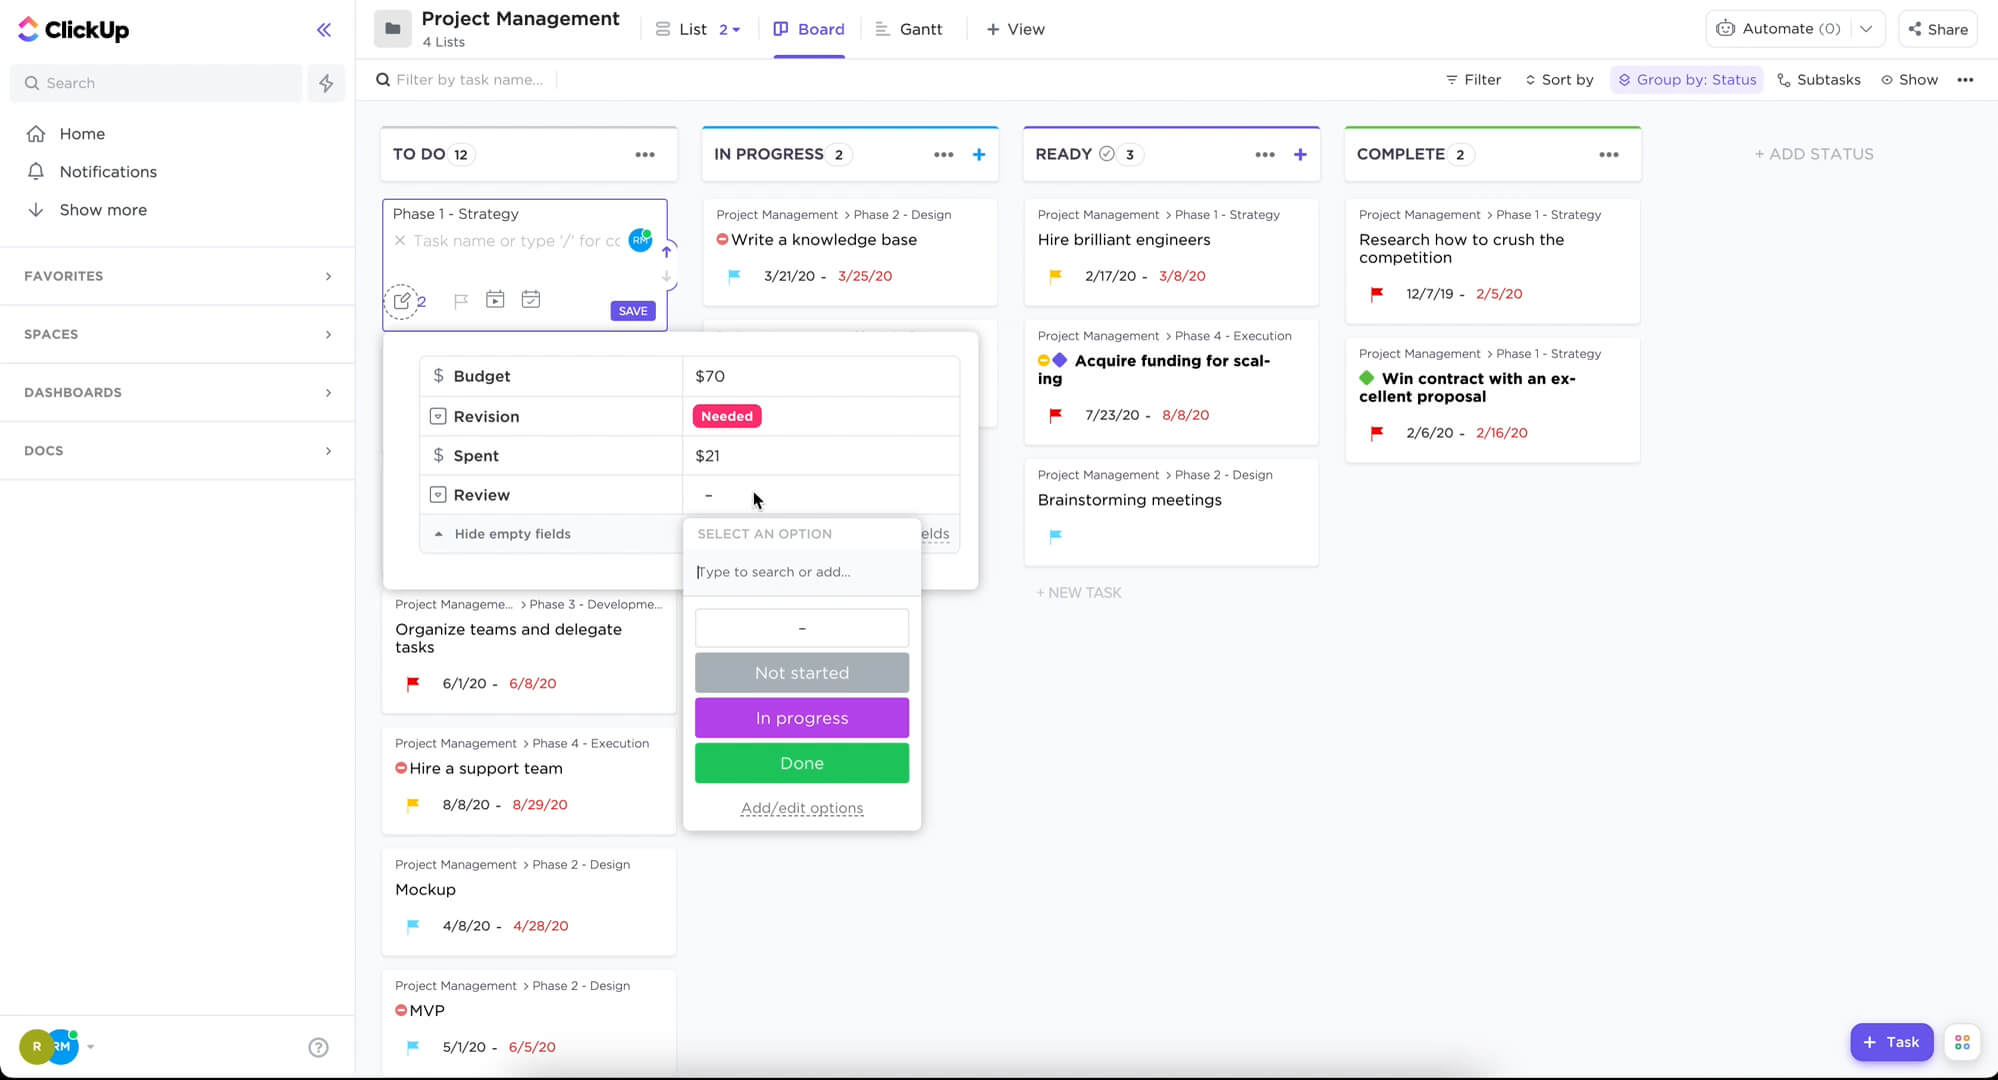Click the READY status checkmark icon
Image resolution: width=1998 pixels, height=1080 pixels.
[1106, 154]
